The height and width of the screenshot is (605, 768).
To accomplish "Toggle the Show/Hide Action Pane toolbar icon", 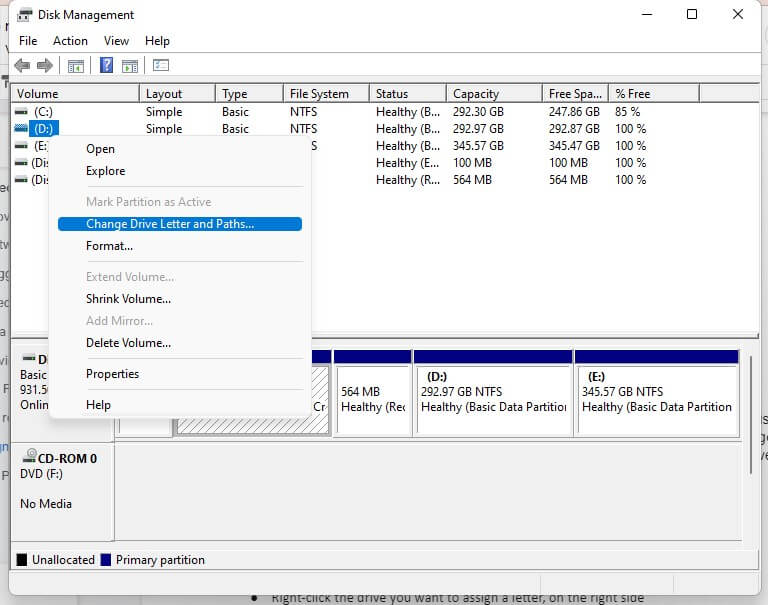I will pos(130,66).
